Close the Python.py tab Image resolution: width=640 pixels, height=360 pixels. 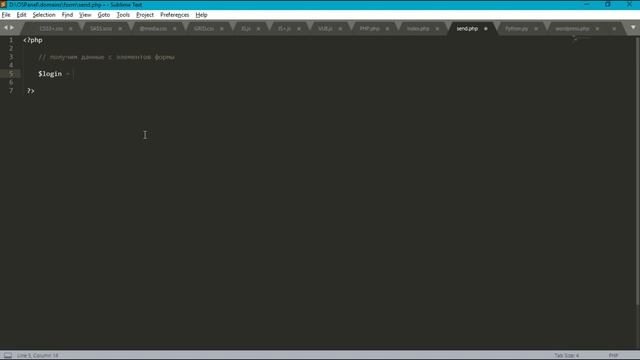click(536, 29)
